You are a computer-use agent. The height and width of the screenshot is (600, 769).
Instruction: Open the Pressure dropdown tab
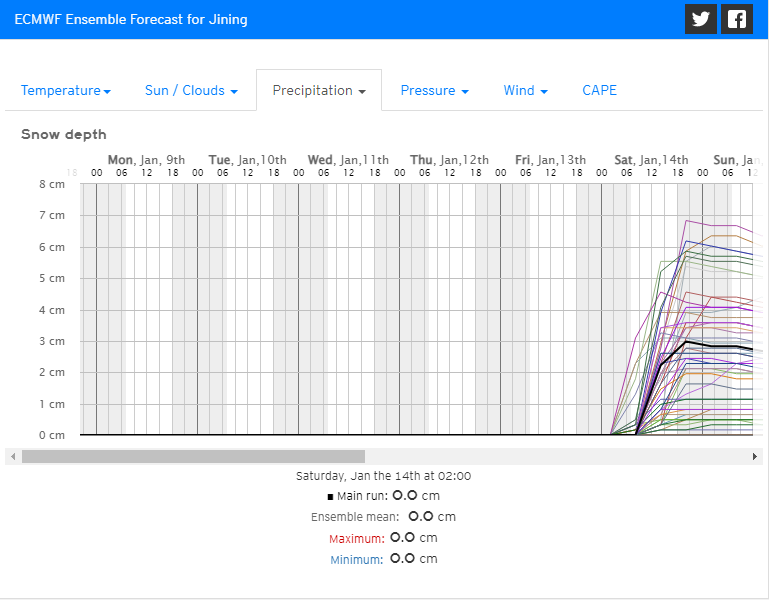[435, 90]
